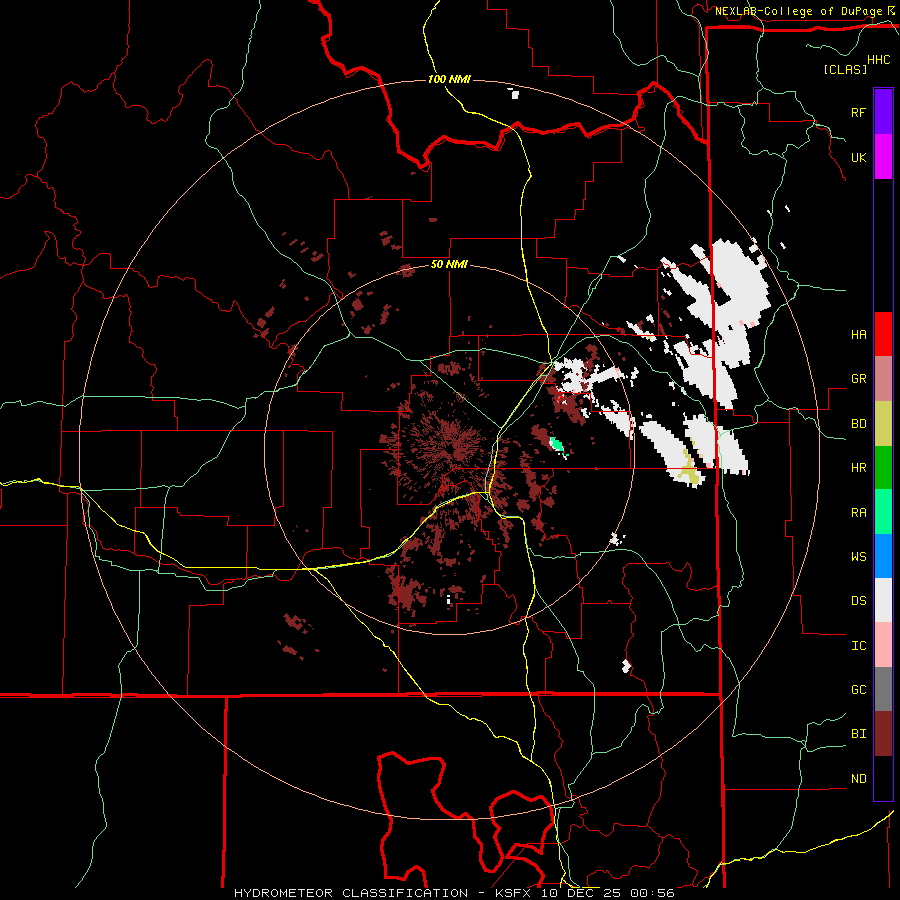This screenshot has height=900, width=900.
Task: Click the DS legend label
Action: (x=858, y=601)
